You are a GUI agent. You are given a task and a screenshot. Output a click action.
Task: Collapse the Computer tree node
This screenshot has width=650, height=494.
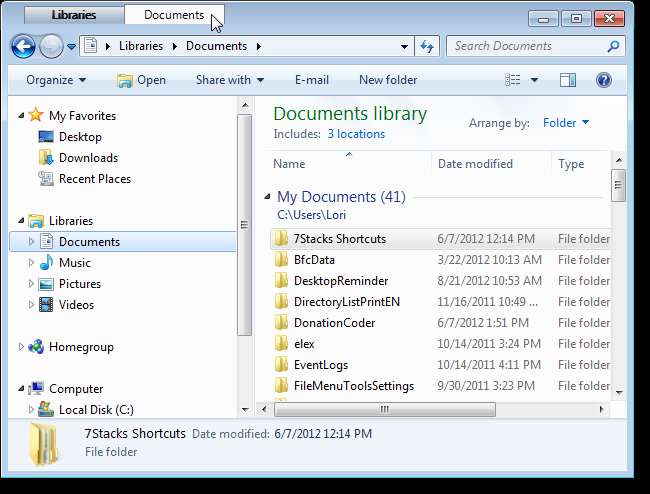click(21, 389)
